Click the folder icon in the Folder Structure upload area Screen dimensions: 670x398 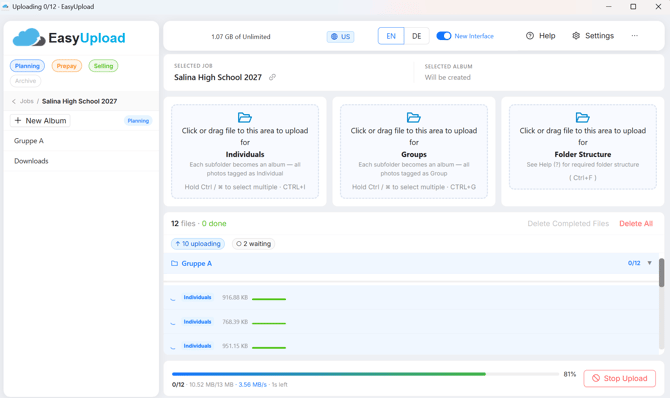(582, 117)
